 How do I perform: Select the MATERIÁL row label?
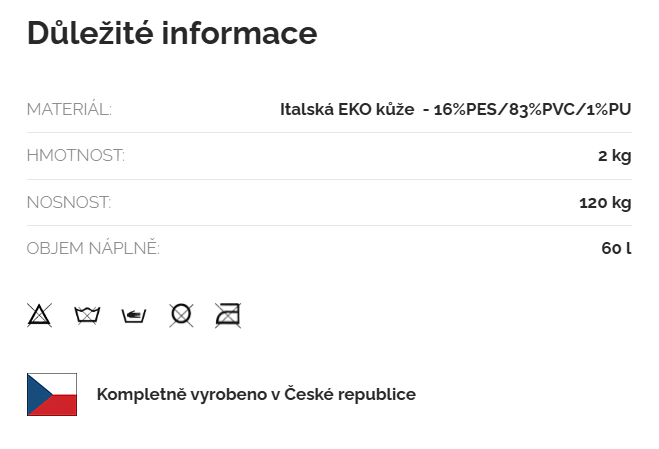[69, 109]
